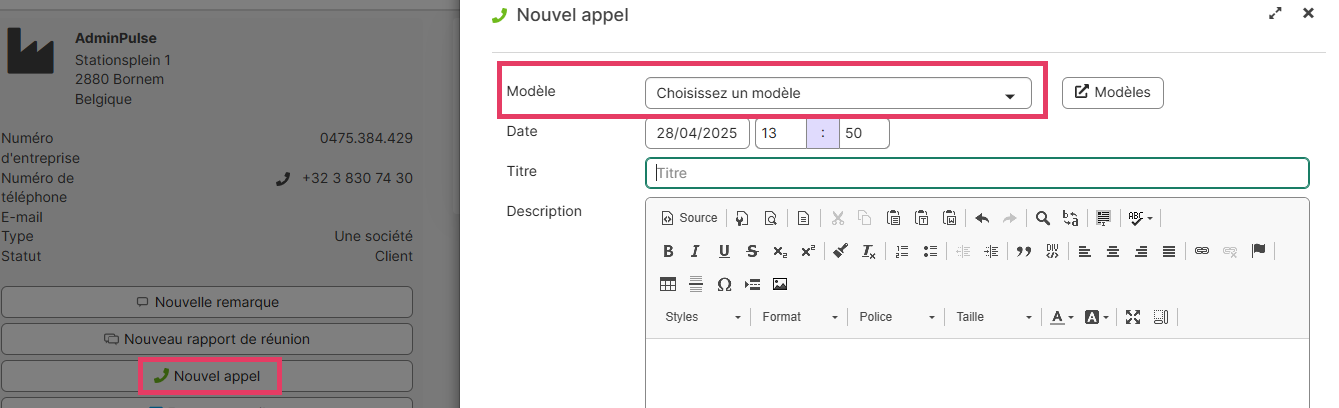Click into the Titre input field
Screen dimensions: 1339x408
pyautogui.click(x=977, y=173)
